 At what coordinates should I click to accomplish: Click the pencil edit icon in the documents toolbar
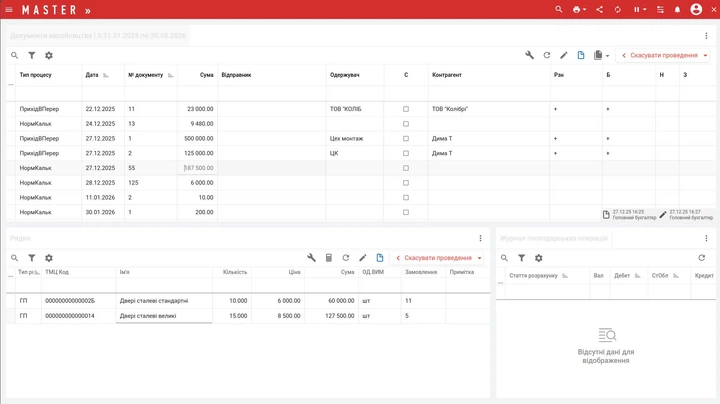pyautogui.click(x=564, y=55)
